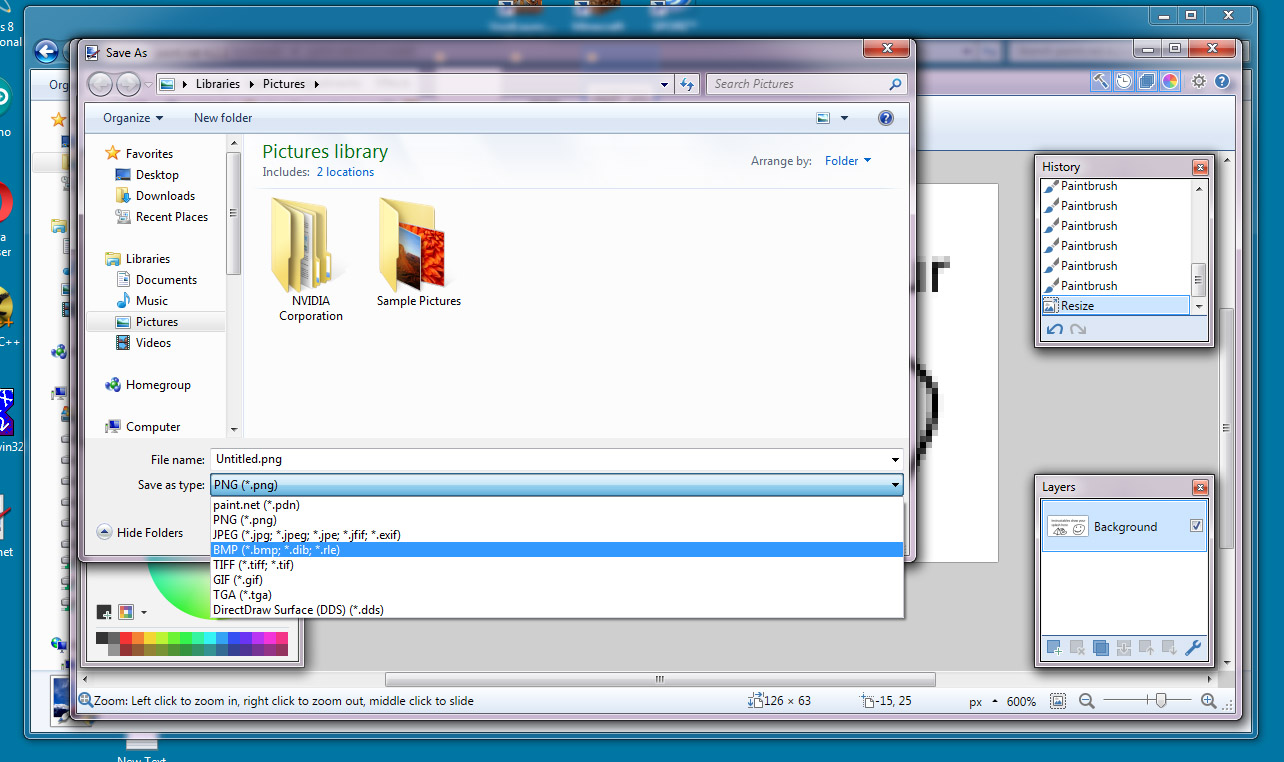Click the Redo arrow in History panel
Viewport: 1284px width, 762px height.
coord(1078,330)
